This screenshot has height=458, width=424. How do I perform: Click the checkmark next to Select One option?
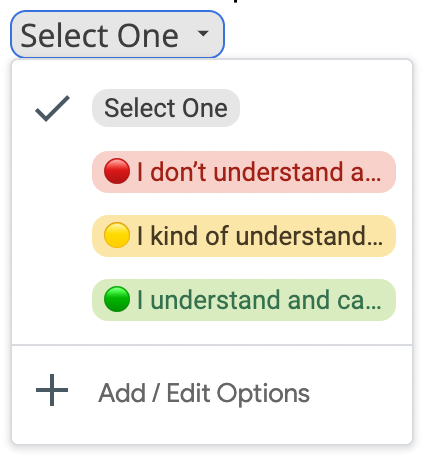53,109
